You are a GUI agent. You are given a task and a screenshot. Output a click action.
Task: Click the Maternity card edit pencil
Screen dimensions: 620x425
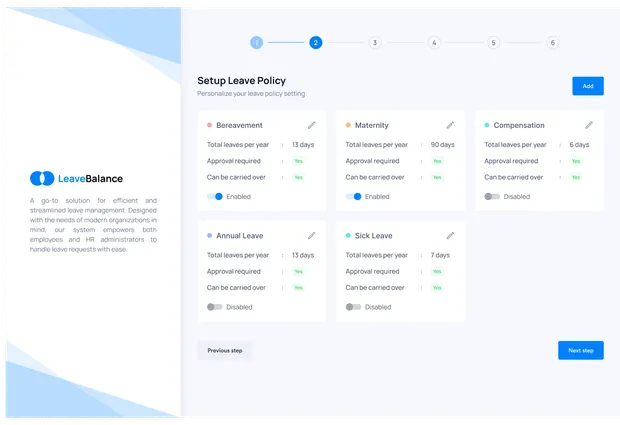[450, 125]
